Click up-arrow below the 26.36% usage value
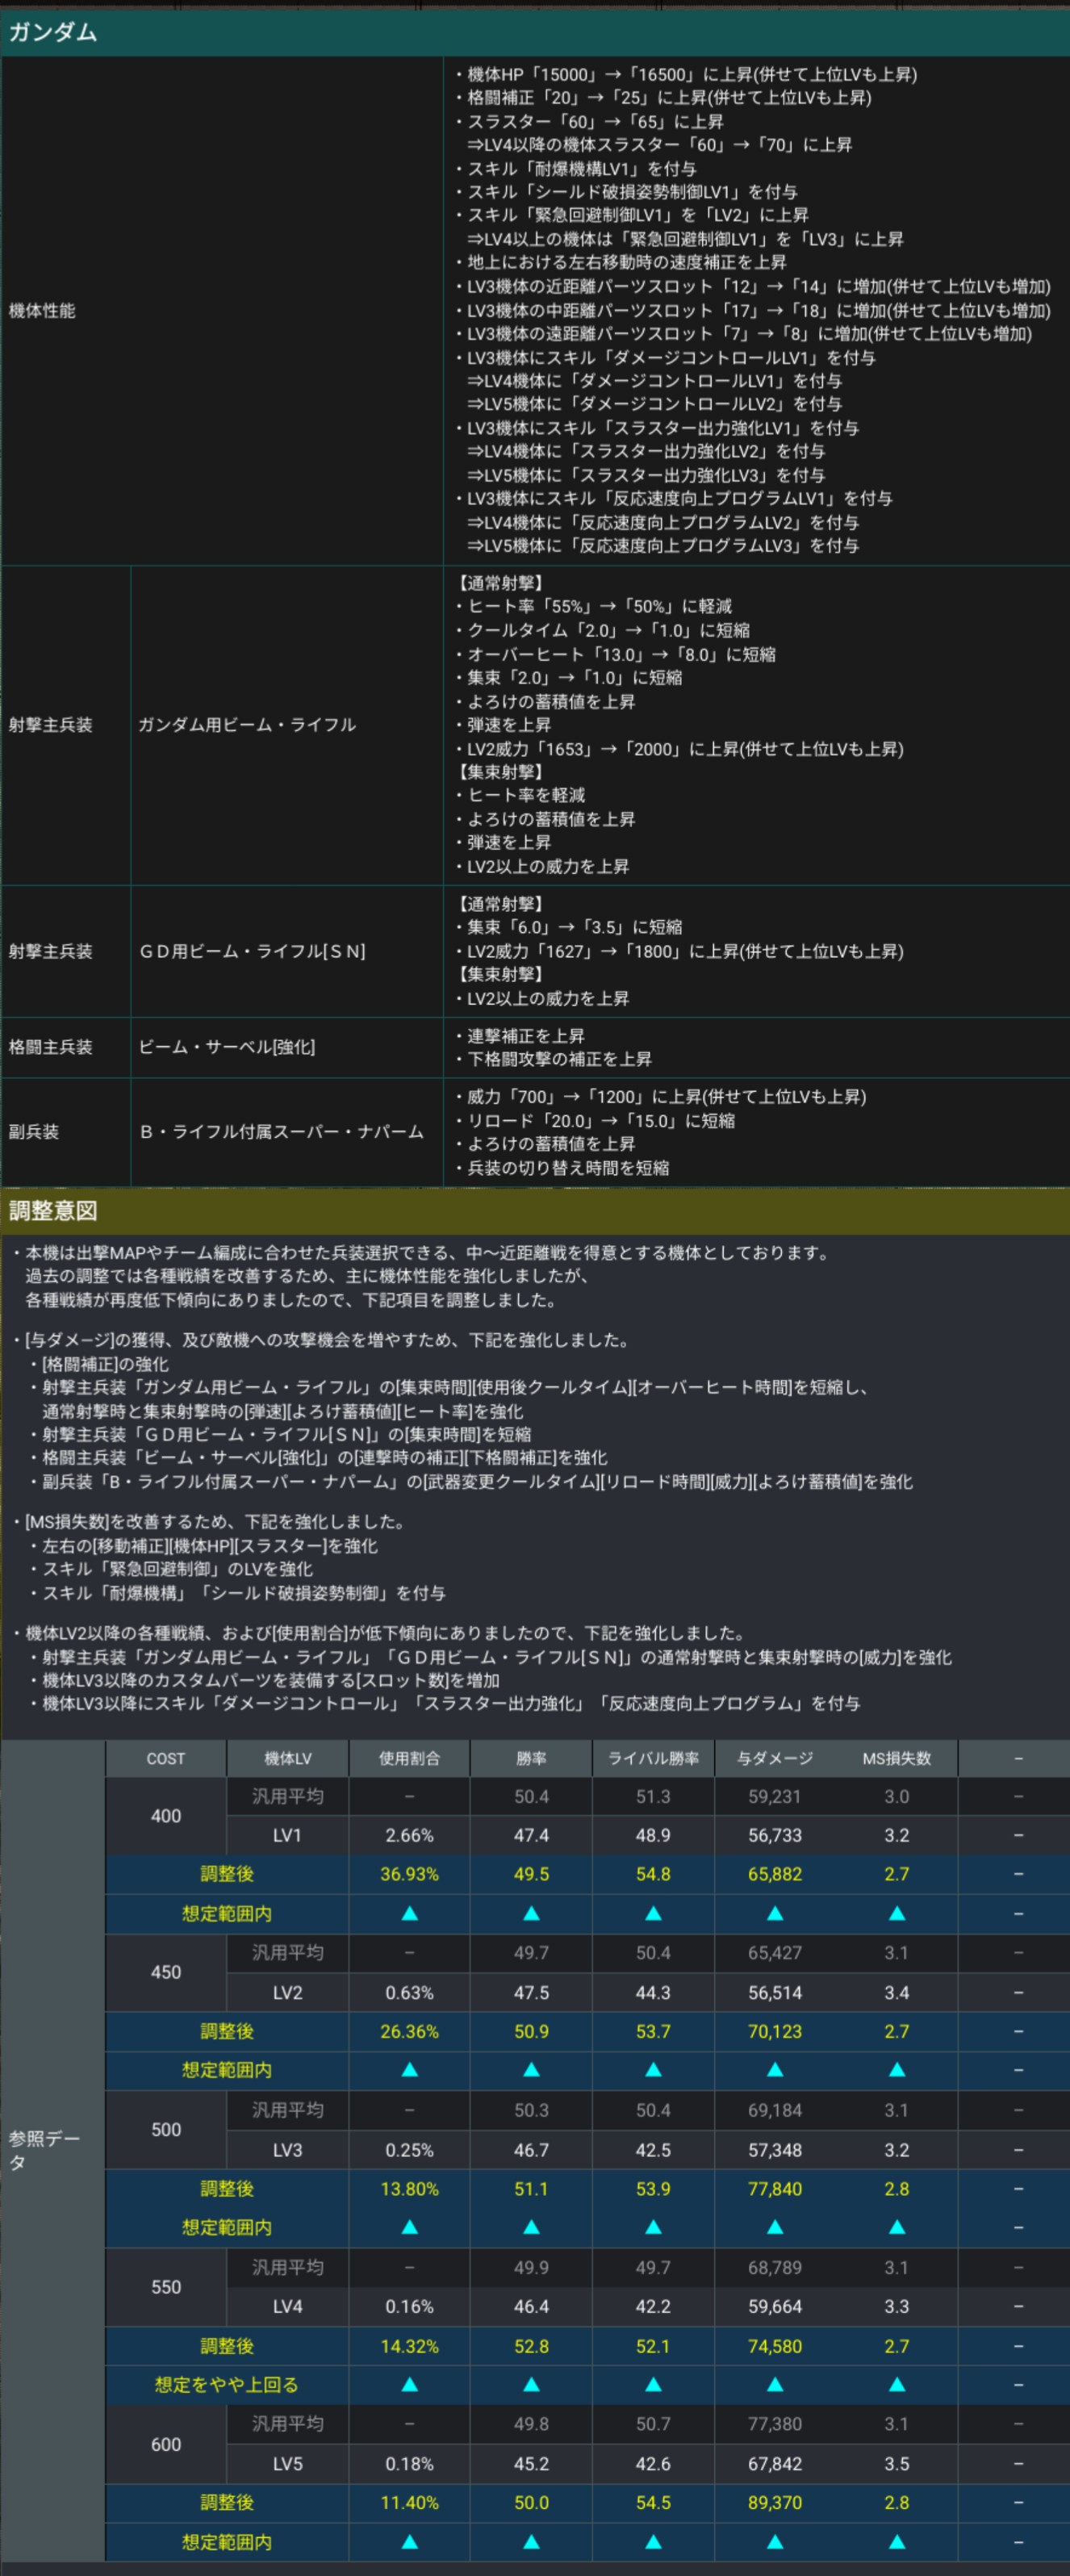Screen dimensions: 1070x2576 [410, 2070]
